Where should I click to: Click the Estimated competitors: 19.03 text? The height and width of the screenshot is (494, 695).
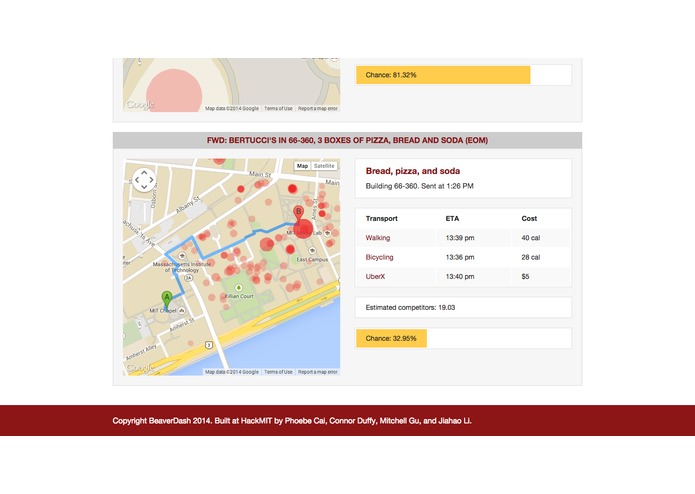[x=410, y=307]
